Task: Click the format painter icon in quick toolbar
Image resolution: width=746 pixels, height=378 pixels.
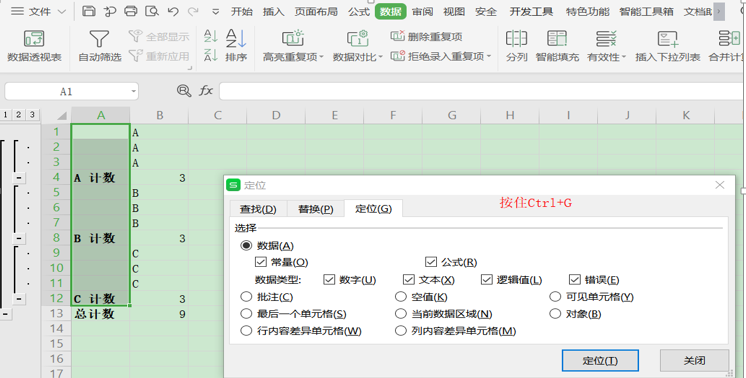Action: (x=110, y=11)
